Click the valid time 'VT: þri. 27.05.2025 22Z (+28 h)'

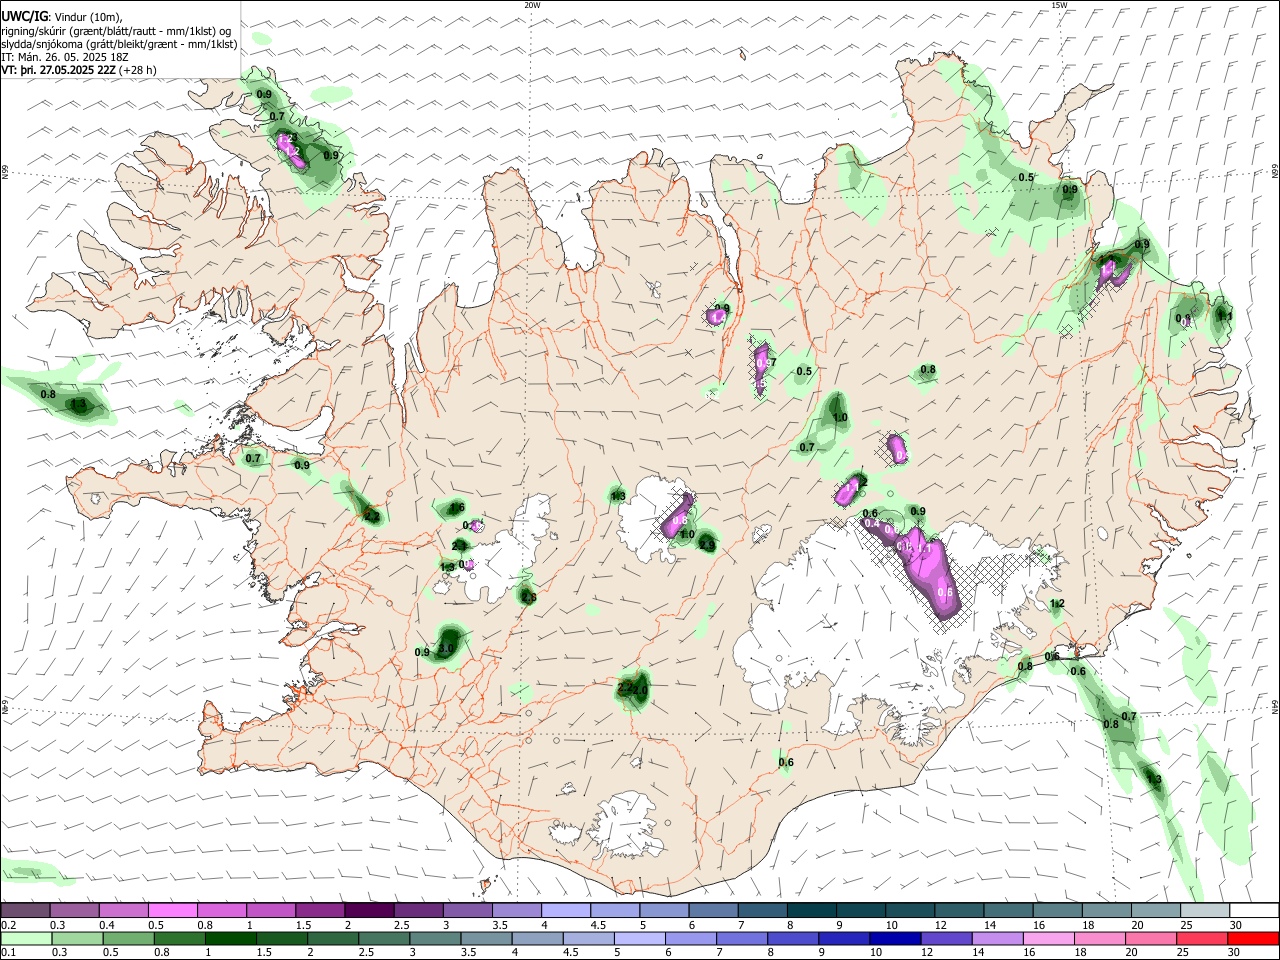77,70
